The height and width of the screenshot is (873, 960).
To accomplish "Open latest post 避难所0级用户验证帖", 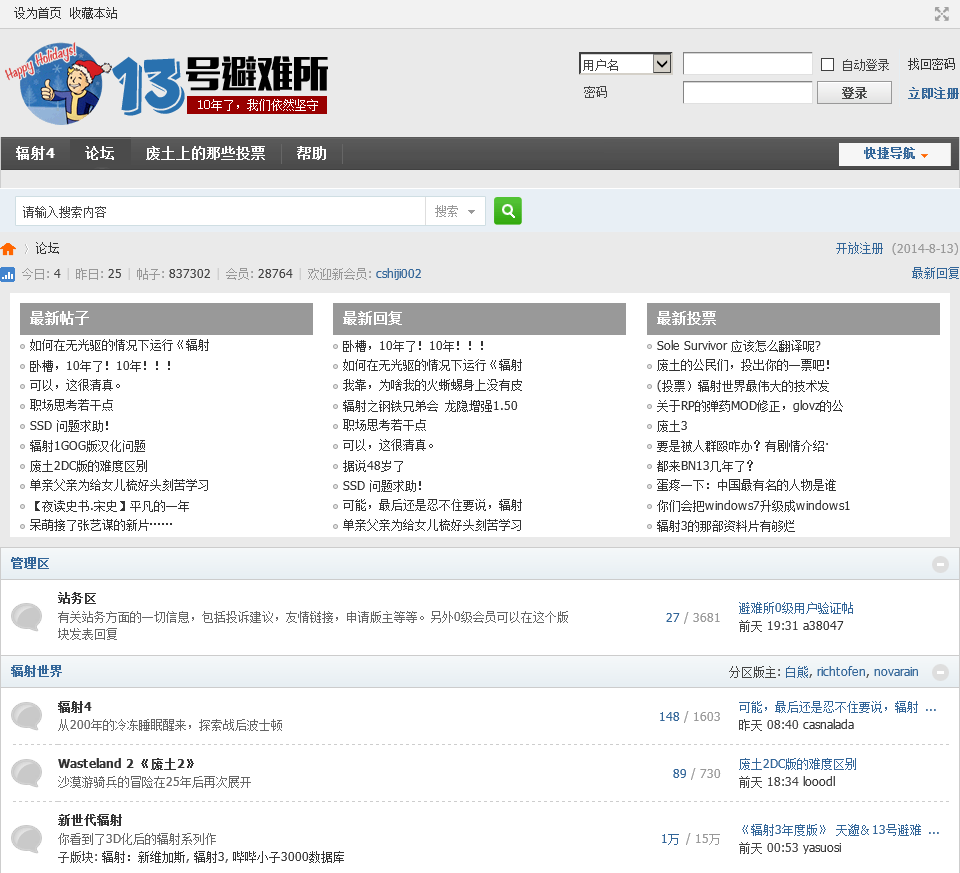I will (796, 608).
